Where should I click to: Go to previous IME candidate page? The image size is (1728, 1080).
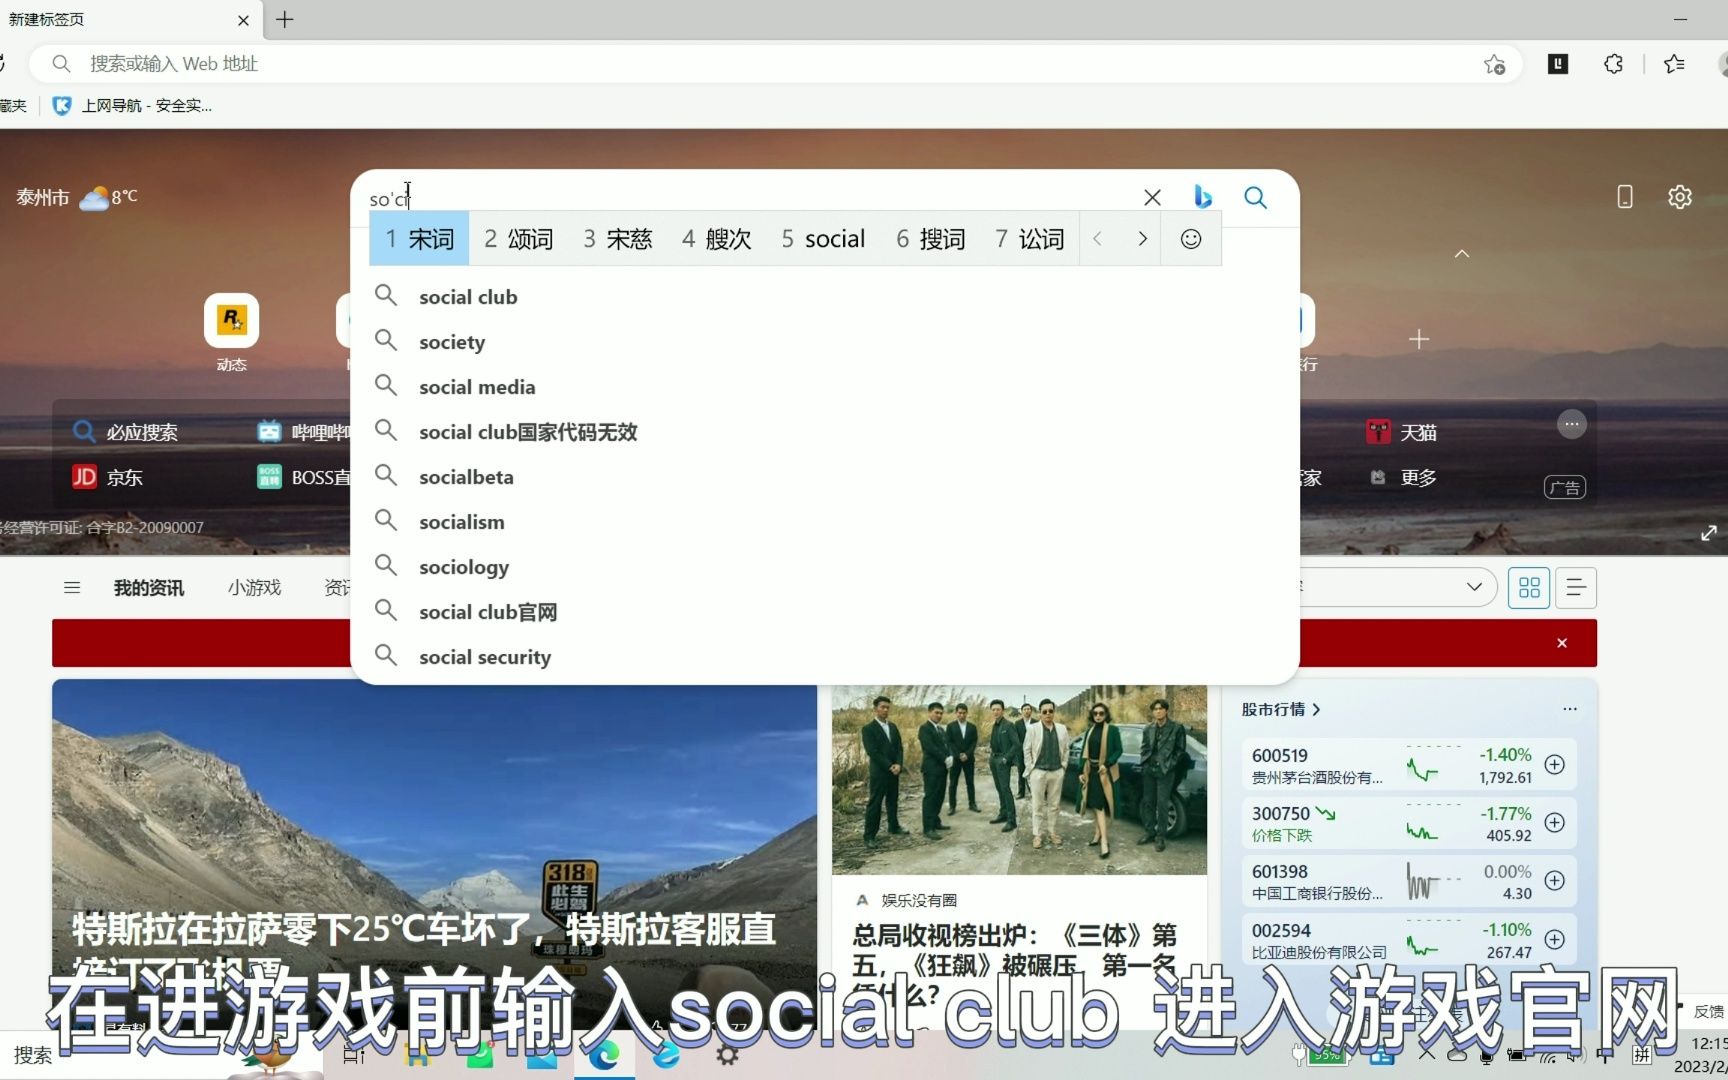point(1097,239)
